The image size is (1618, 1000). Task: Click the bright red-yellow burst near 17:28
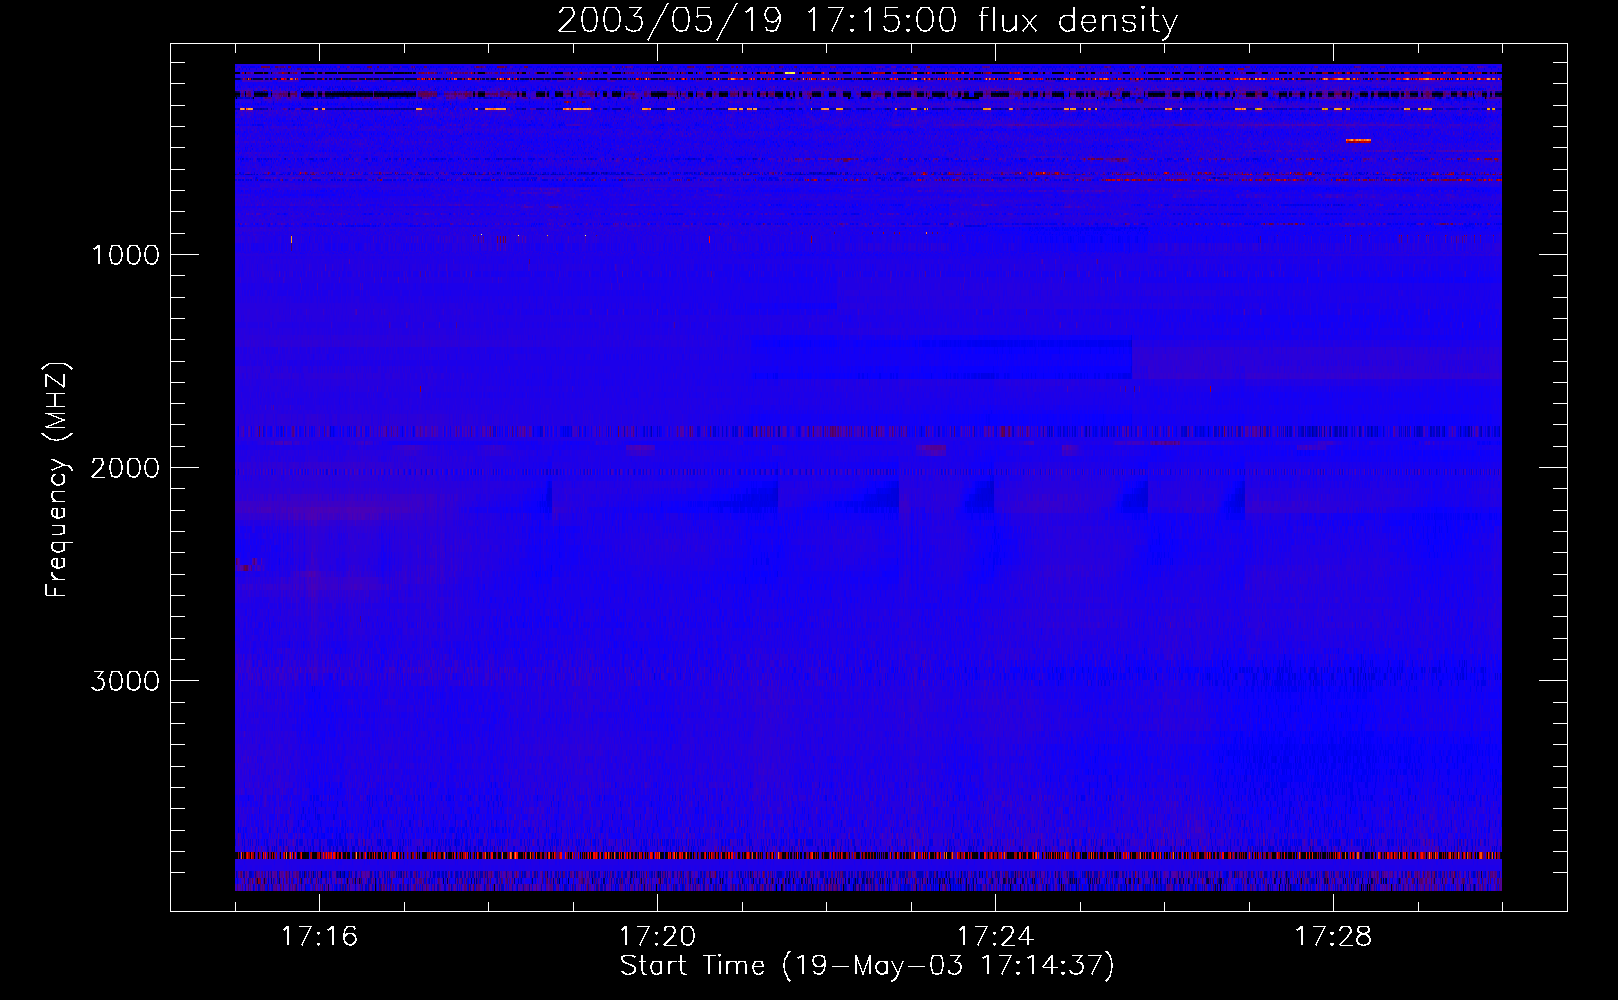coord(1358,141)
